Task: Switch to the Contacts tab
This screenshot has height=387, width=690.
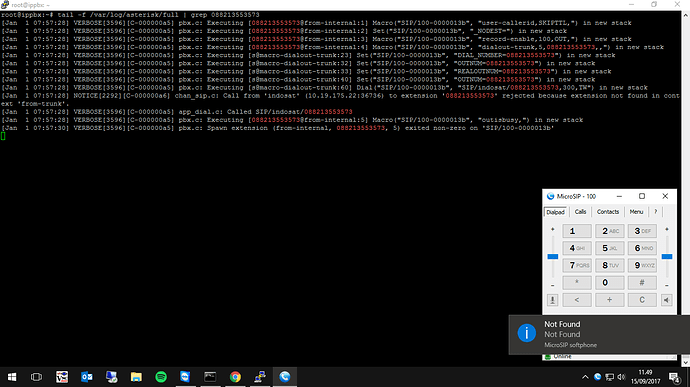Action: click(x=608, y=212)
